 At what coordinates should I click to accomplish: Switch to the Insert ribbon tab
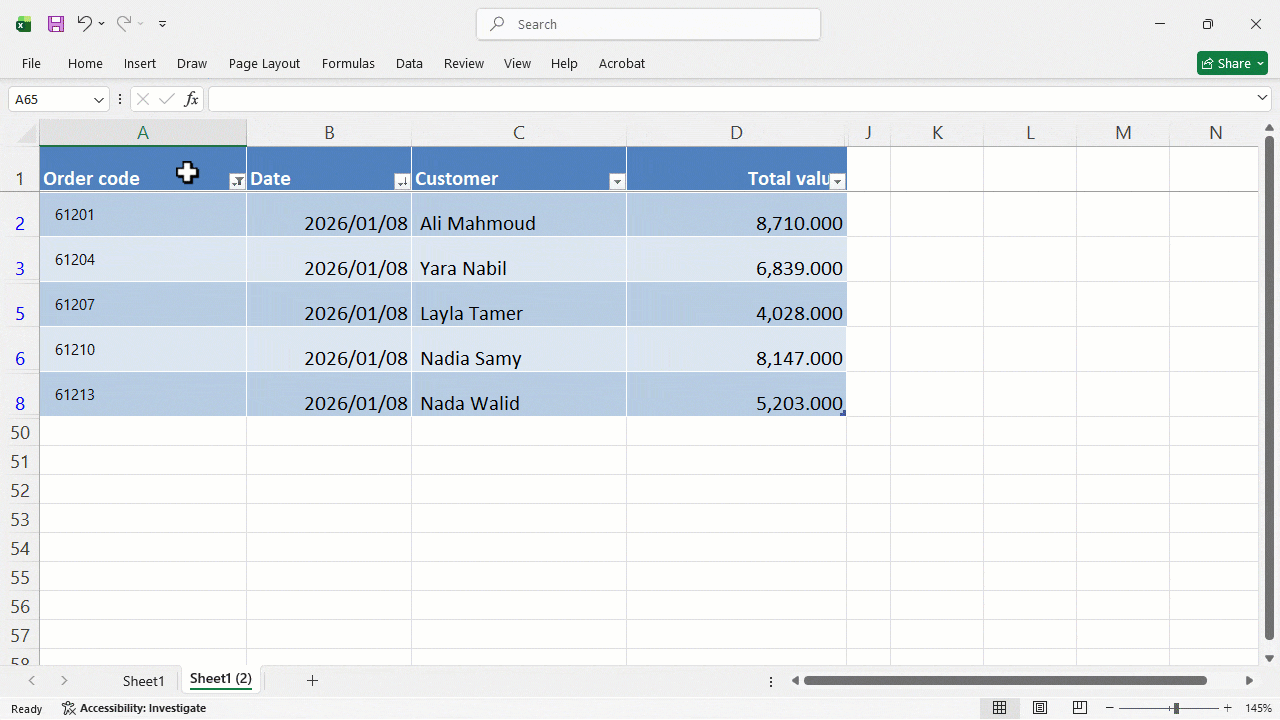coord(140,63)
